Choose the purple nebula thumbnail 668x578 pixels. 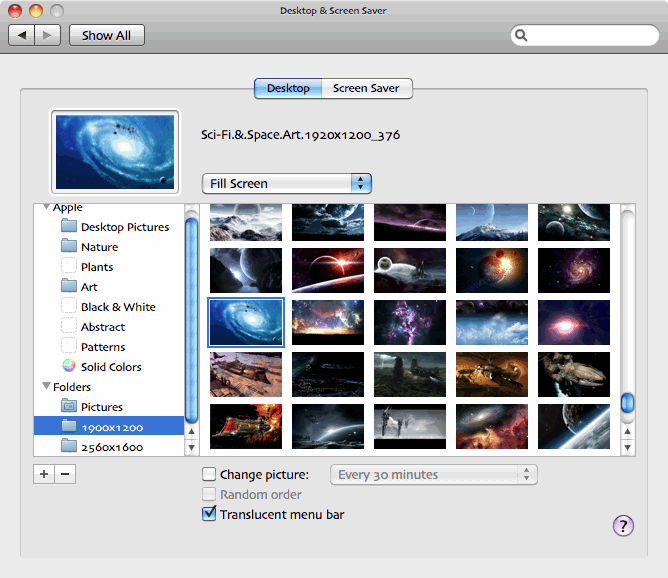pyautogui.click(x=410, y=322)
